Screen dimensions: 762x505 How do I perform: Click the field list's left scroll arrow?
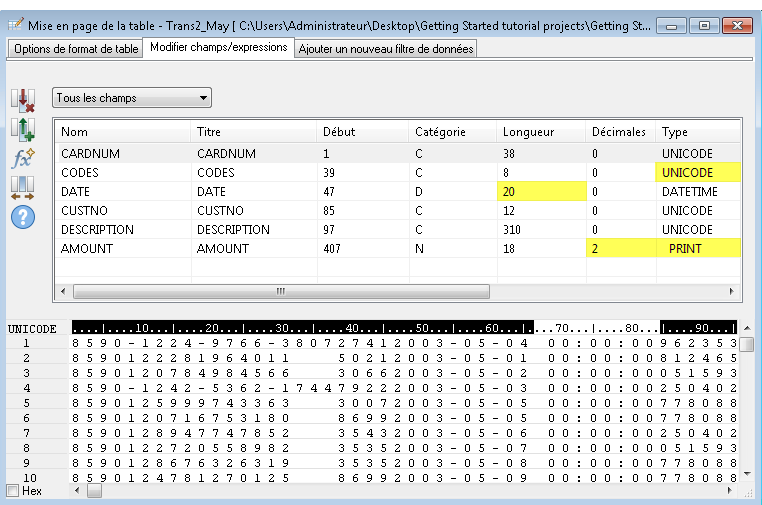[62, 291]
